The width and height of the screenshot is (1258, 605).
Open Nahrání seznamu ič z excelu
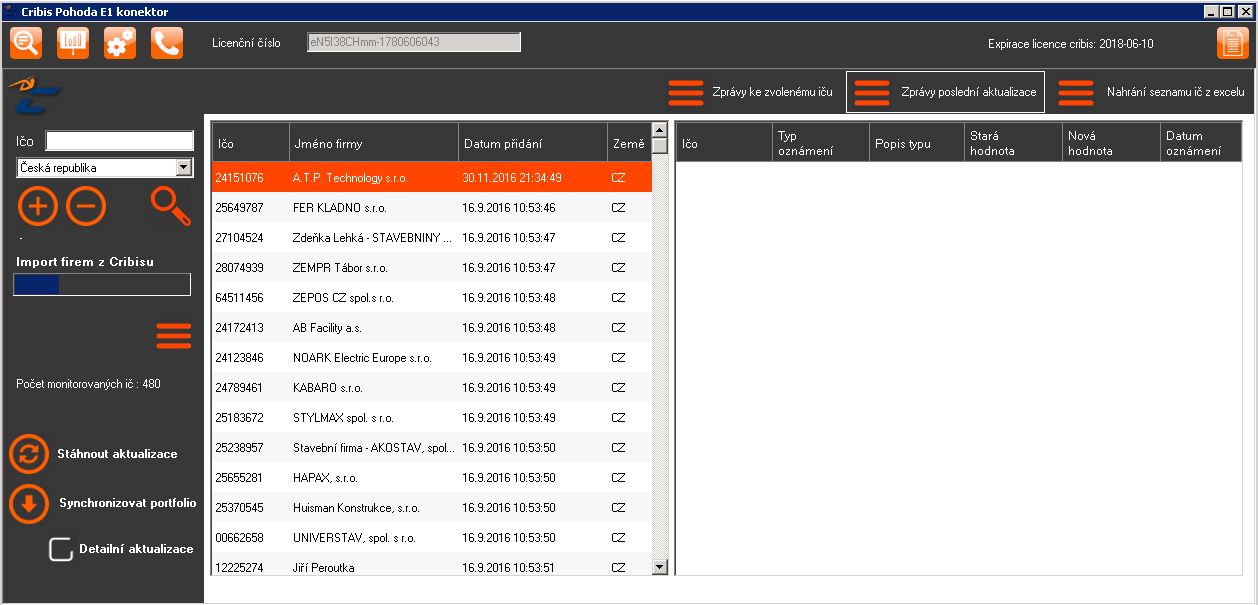[1151, 92]
